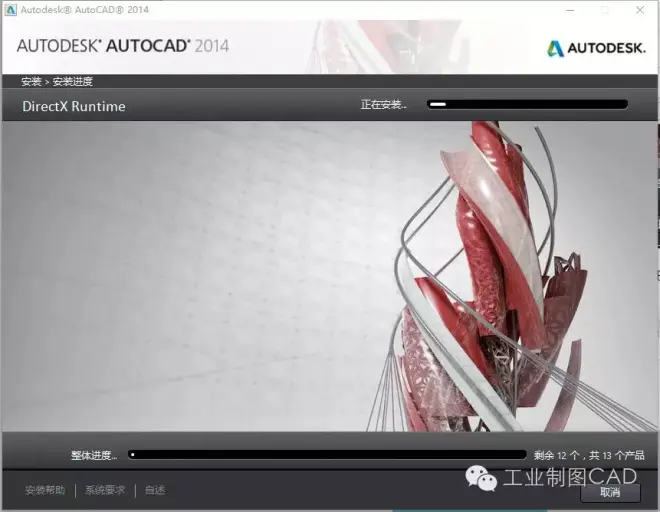Click the 正在安装 status text
Screen dimensions: 660x512
click(383, 104)
